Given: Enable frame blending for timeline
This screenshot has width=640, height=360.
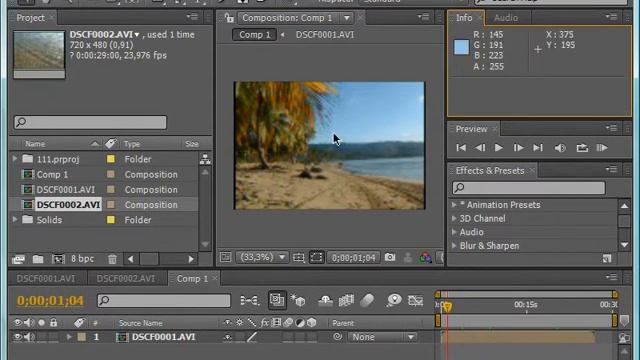Looking at the screenshot, I should [x=346, y=301].
